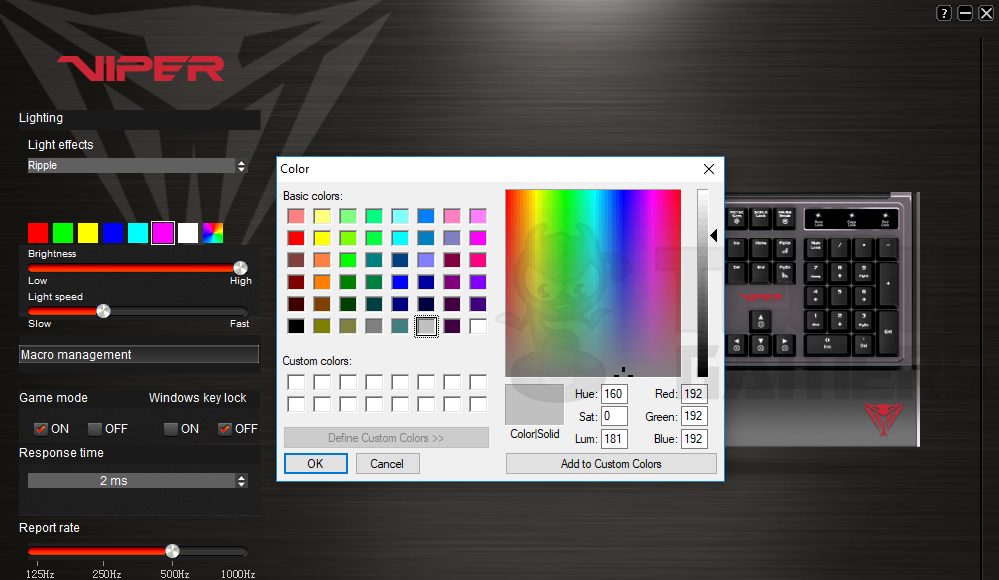Open the Macro management section
The height and width of the screenshot is (580, 999).
139,355
